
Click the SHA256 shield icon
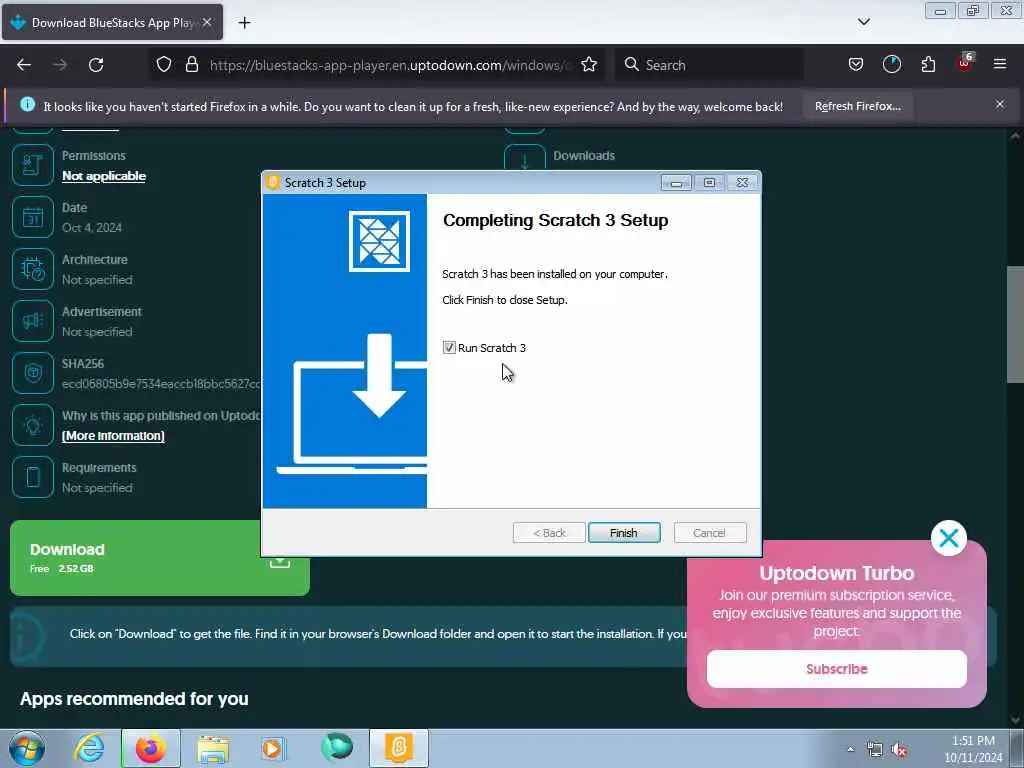[33, 373]
